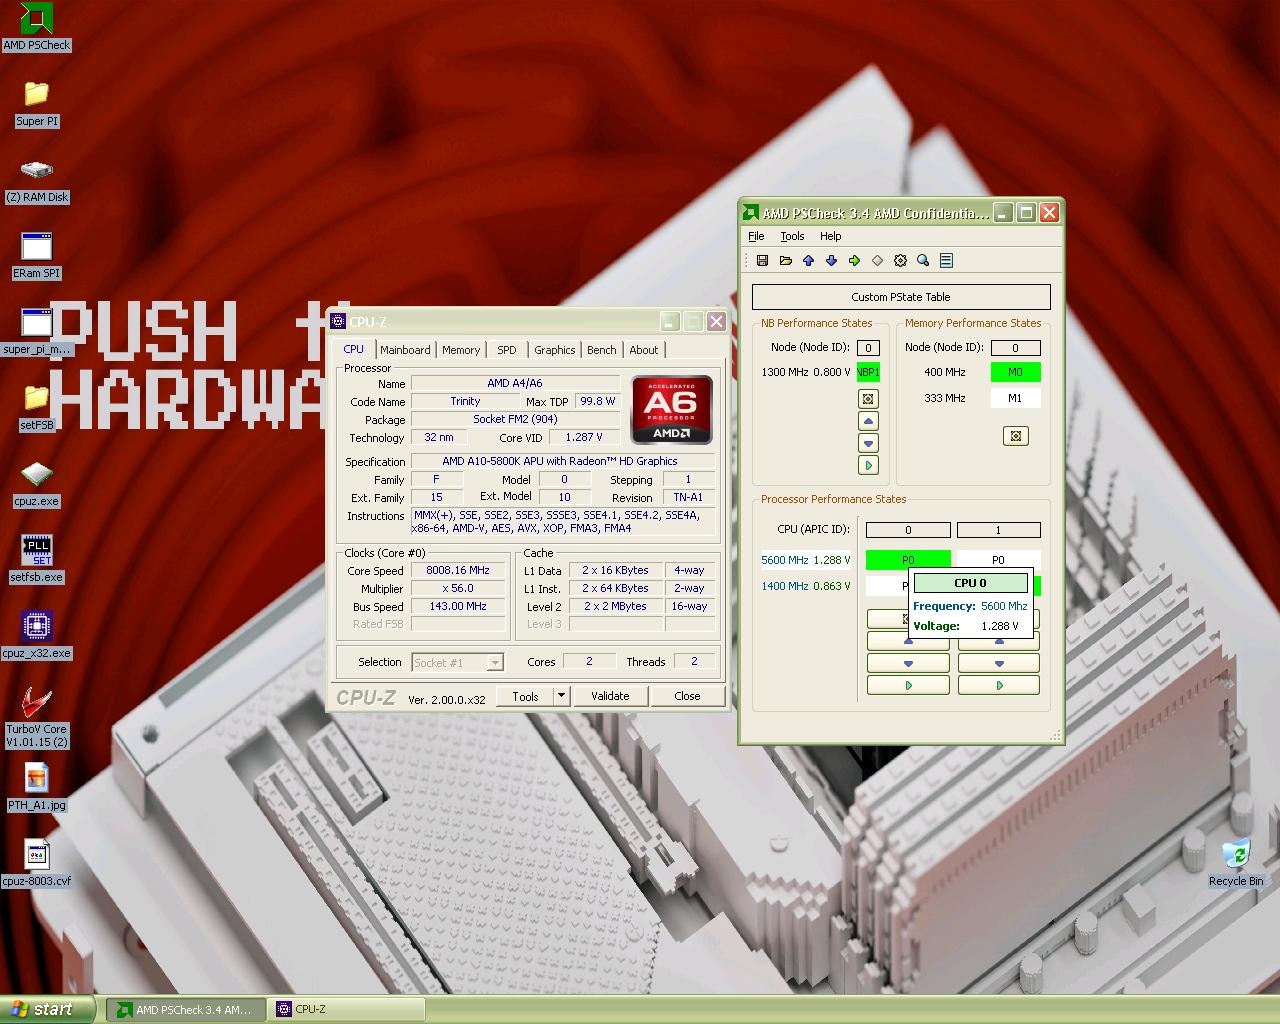Click the NB Node ID 0 box
Image resolution: width=1280 pixels, height=1024 pixels.
coord(868,348)
